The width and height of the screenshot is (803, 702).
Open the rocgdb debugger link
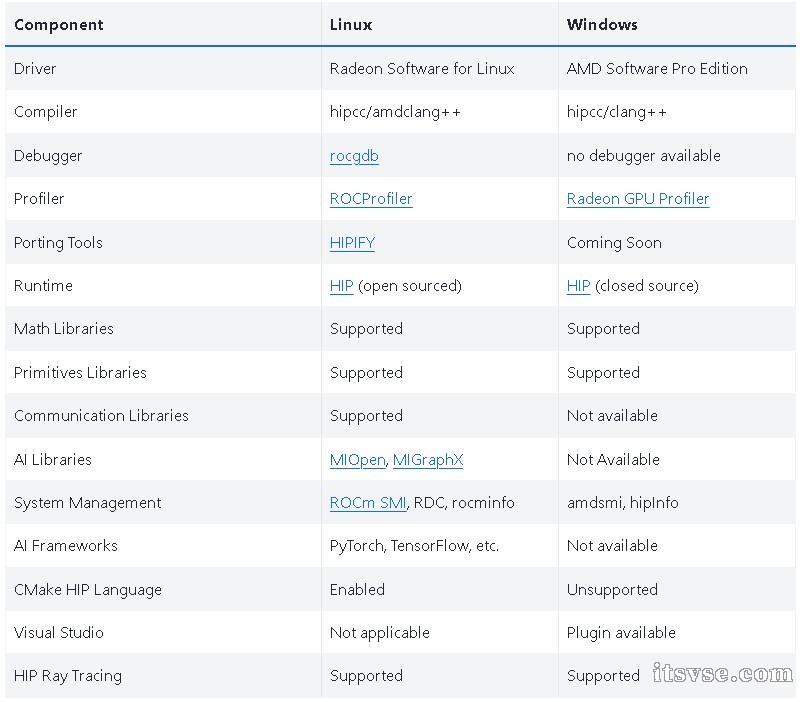pos(354,156)
